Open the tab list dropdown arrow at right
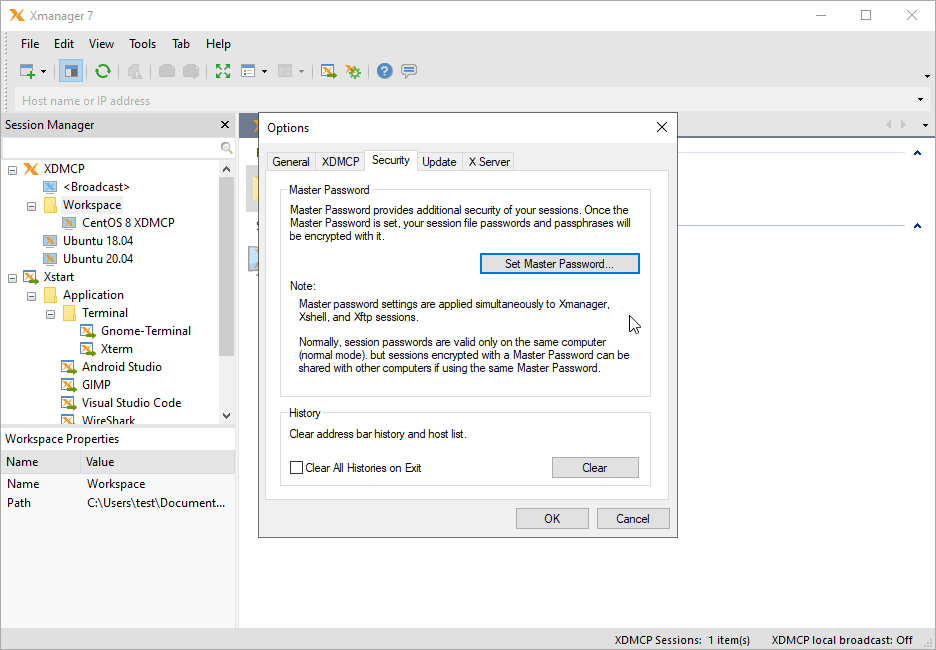The height and width of the screenshot is (650, 936). tap(925, 125)
